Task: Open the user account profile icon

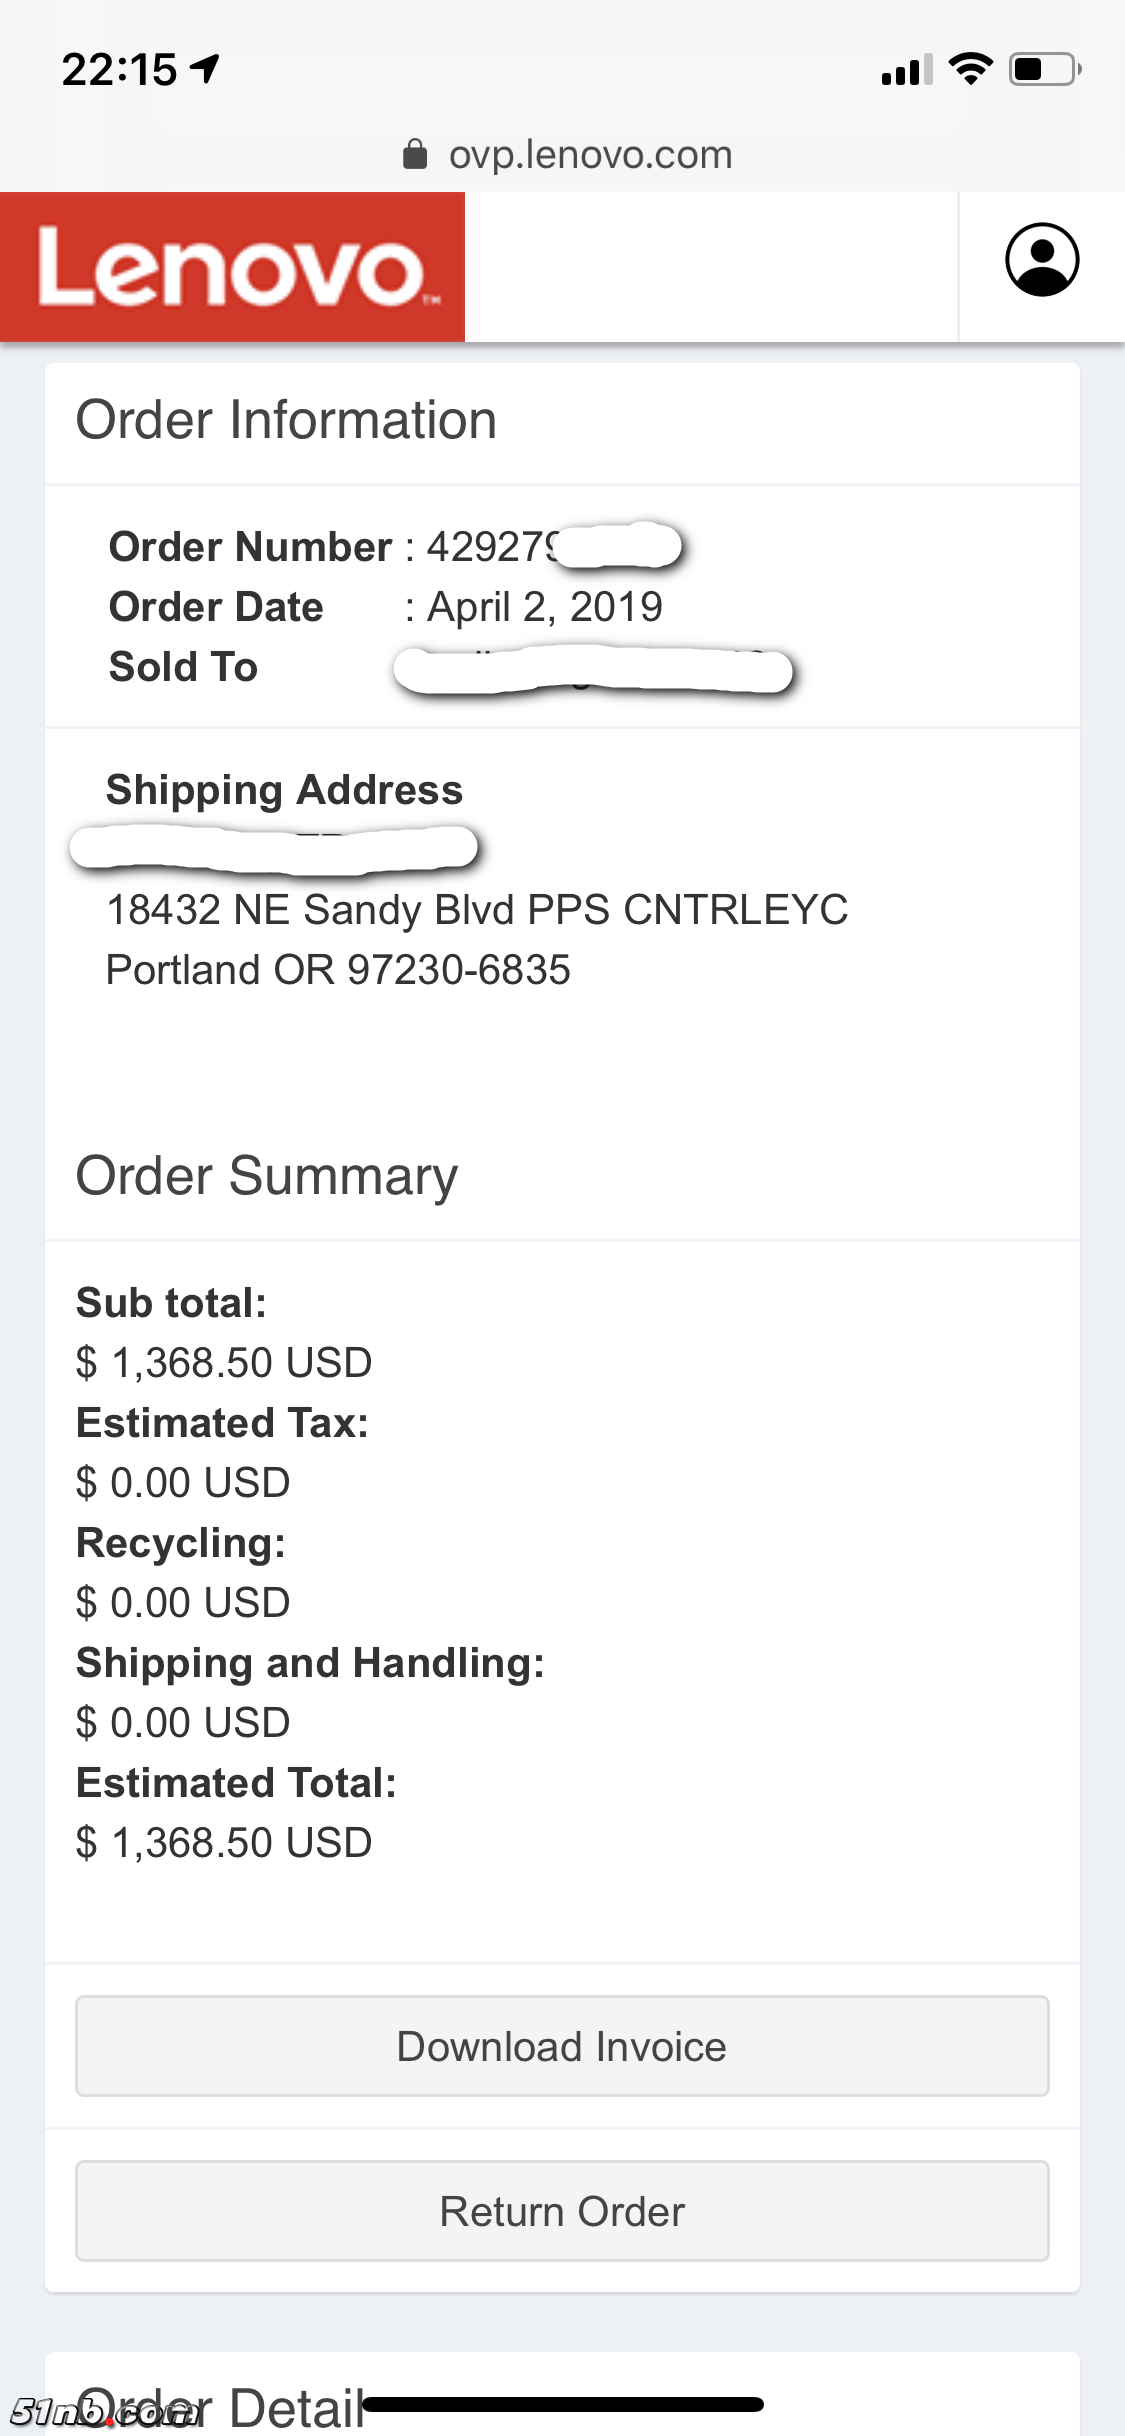Action: pos(1041,260)
